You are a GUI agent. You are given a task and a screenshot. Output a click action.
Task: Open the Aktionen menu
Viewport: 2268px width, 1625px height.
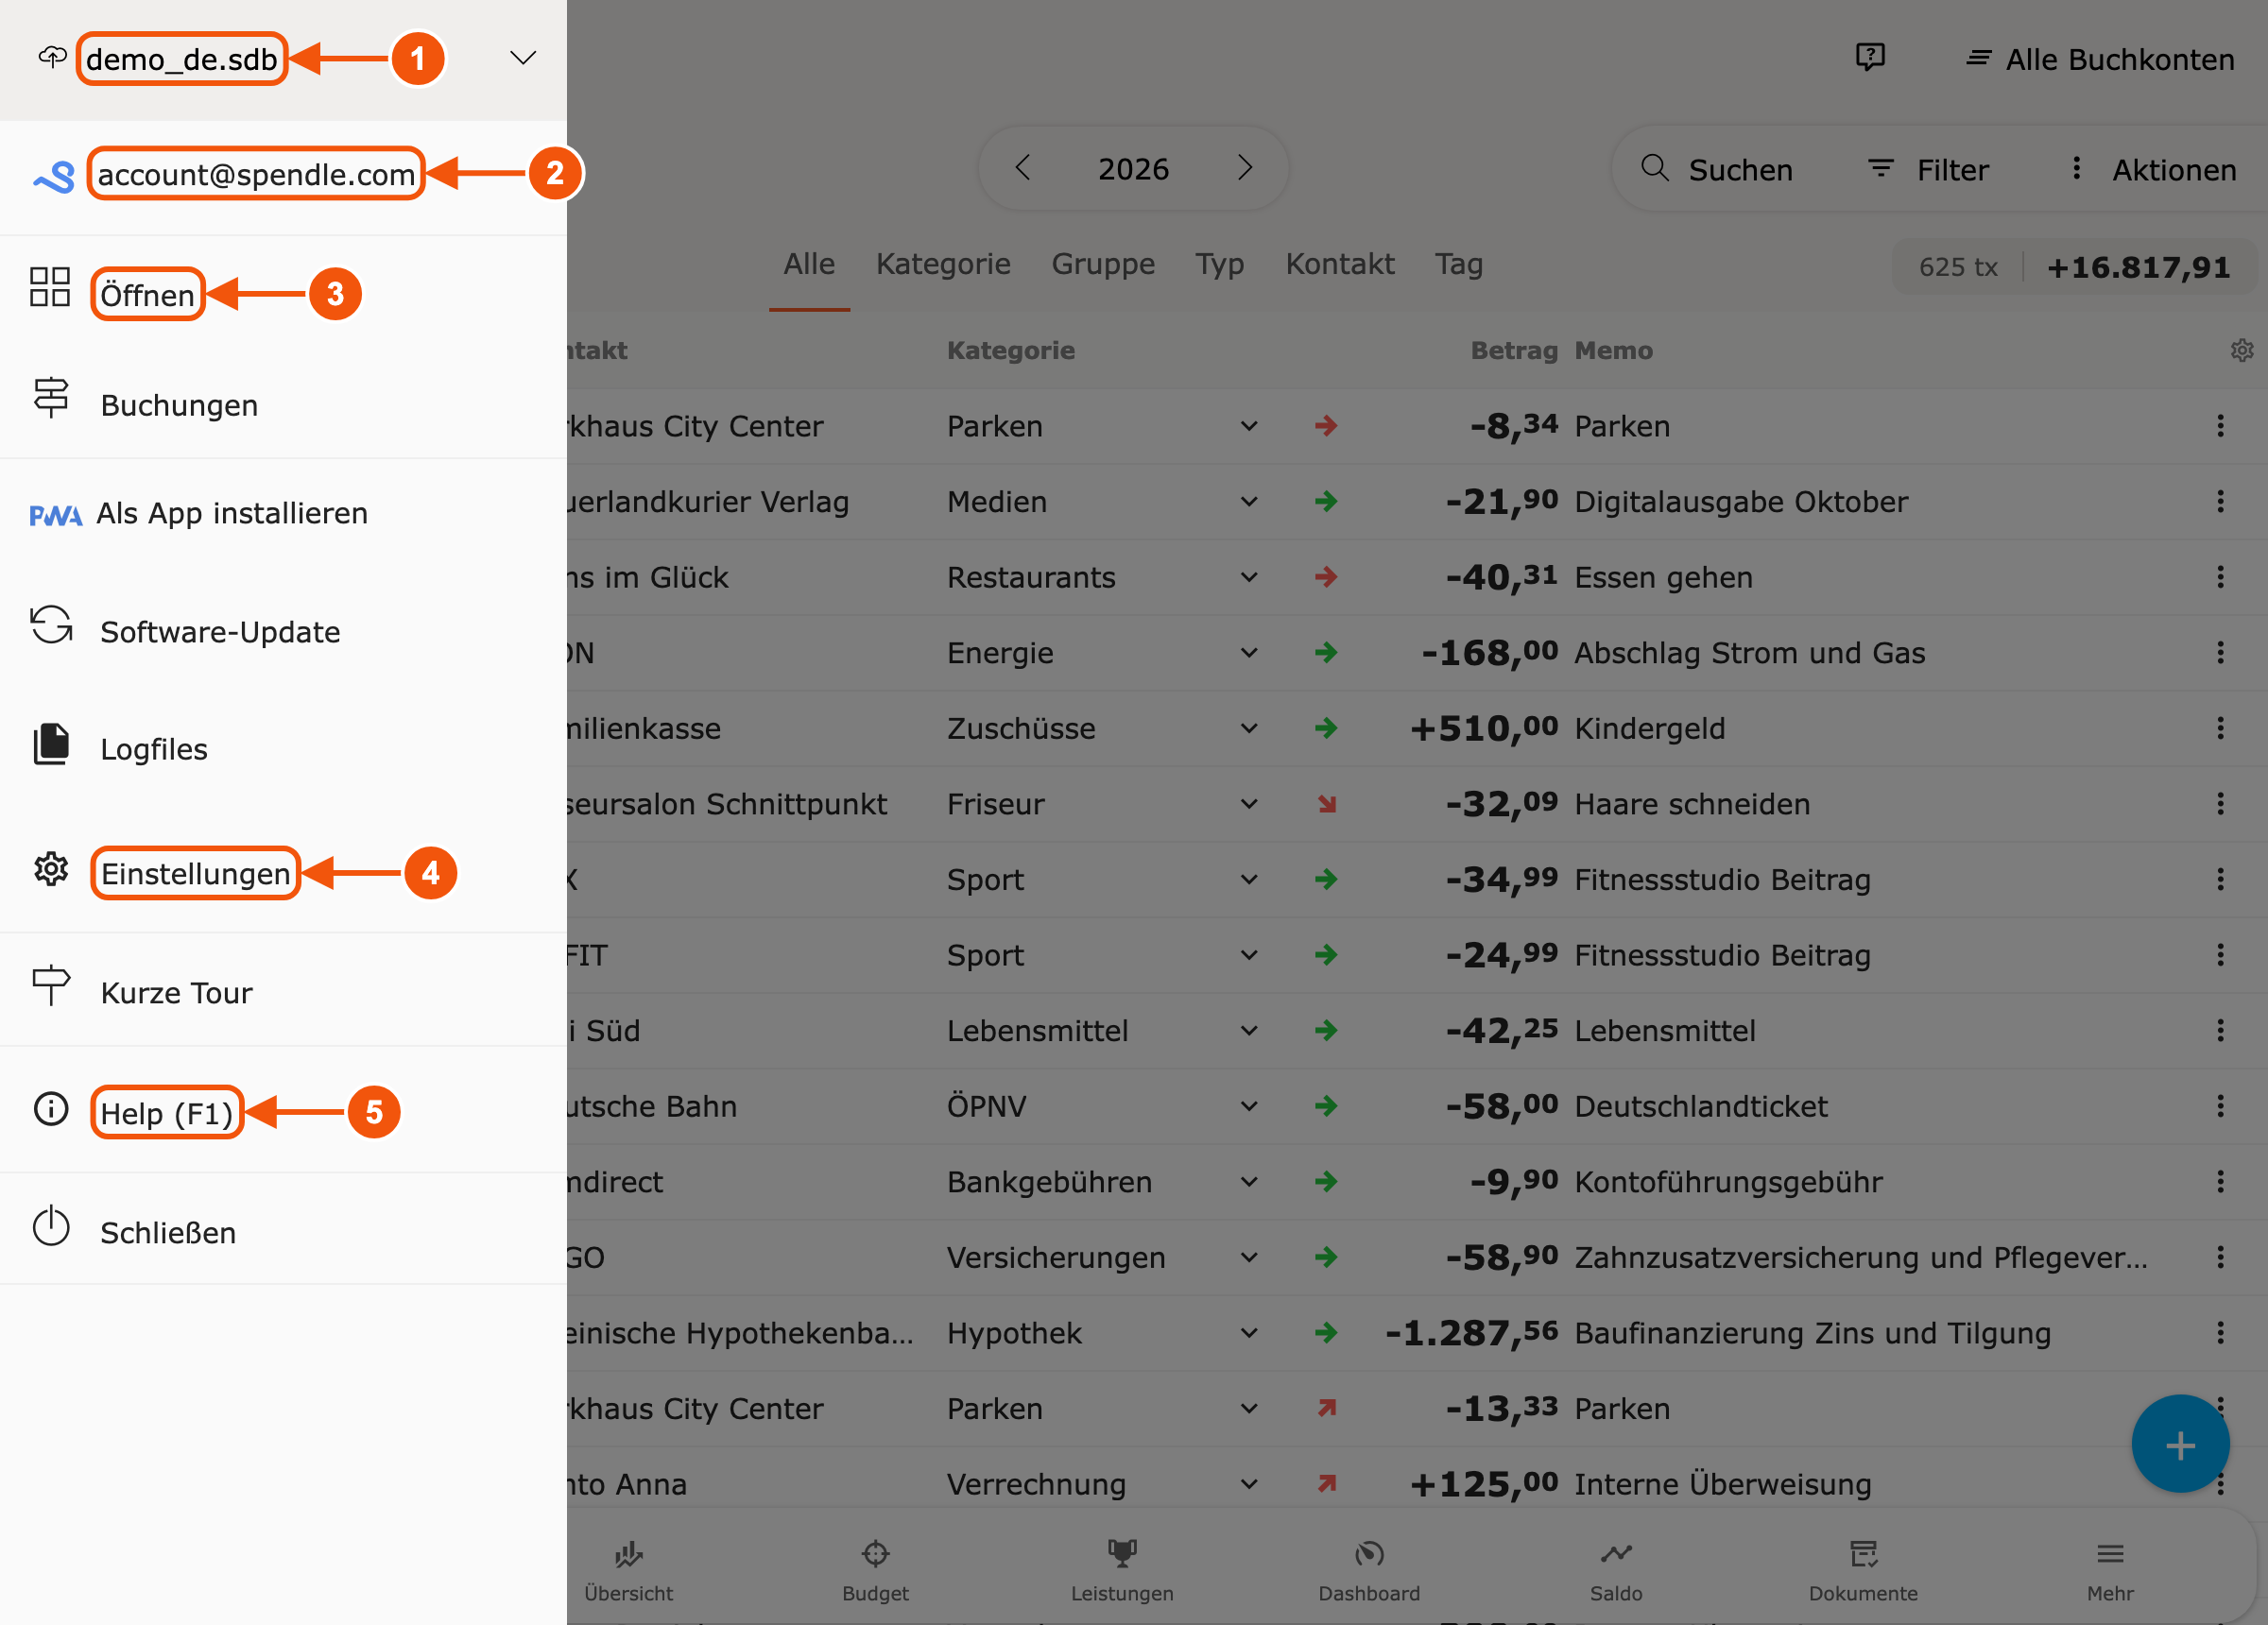(x=2152, y=169)
